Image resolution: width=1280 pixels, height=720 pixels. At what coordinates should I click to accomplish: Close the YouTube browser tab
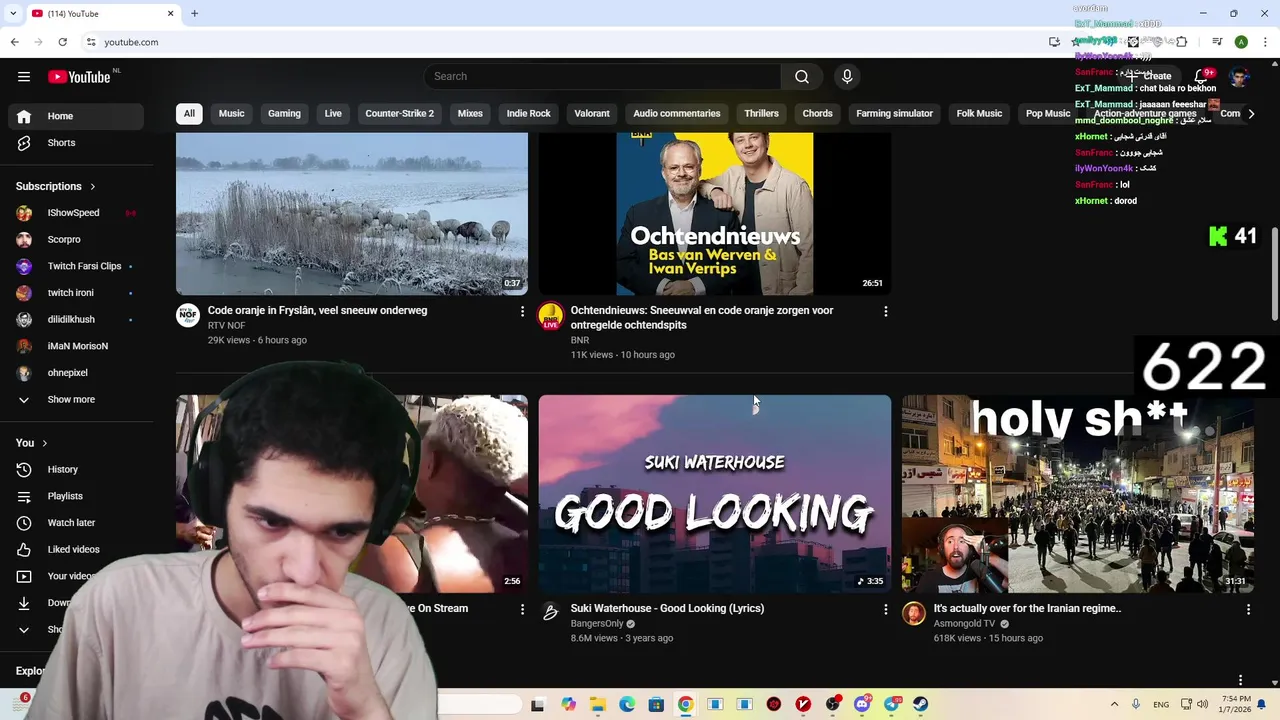click(170, 14)
